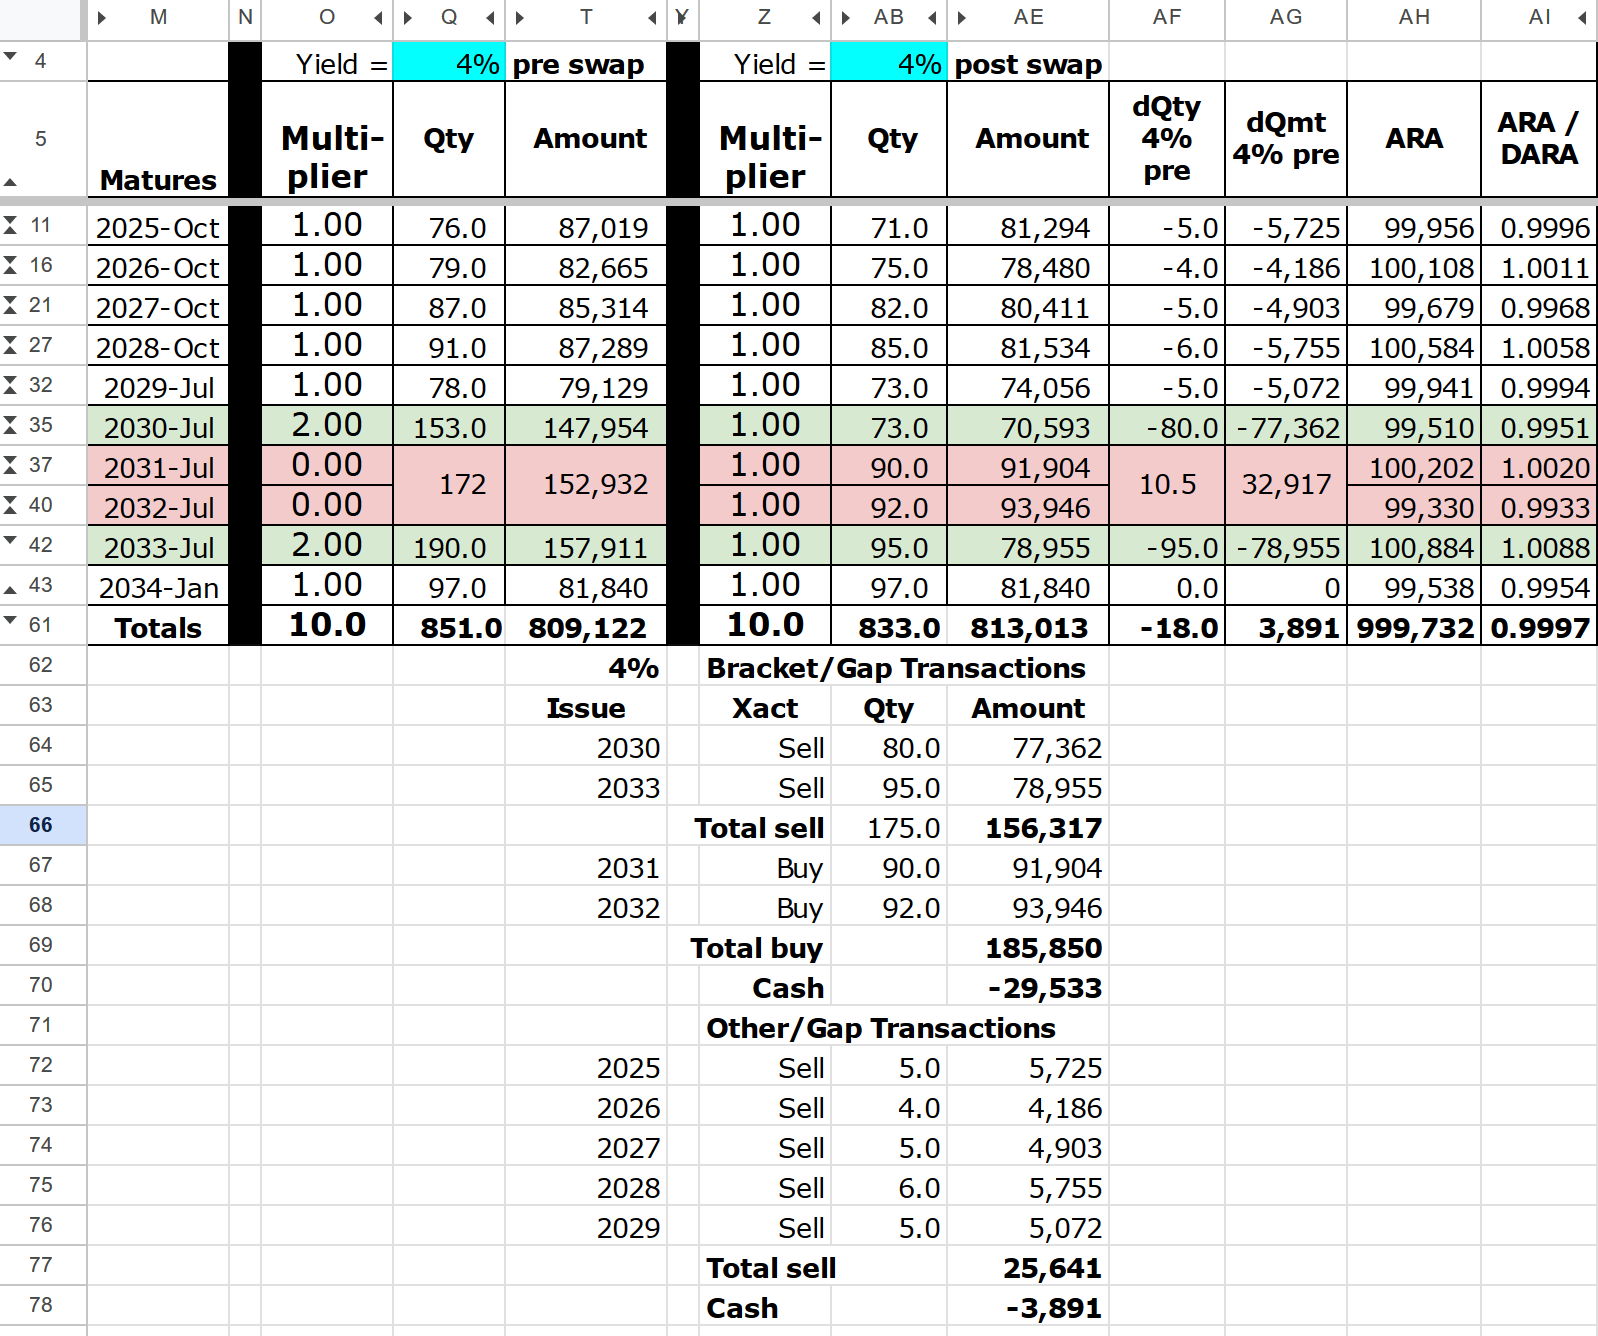
Task: Click hidden-columns arrow right of column Z header
Action: (x=816, y=18)
